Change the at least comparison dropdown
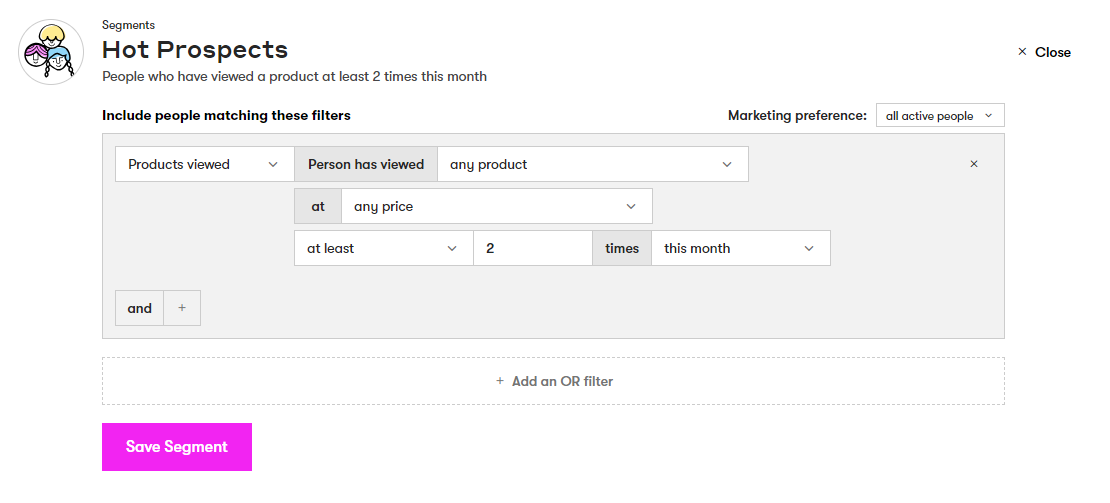This screenshot has height=503, width=1110. (383, 248)
